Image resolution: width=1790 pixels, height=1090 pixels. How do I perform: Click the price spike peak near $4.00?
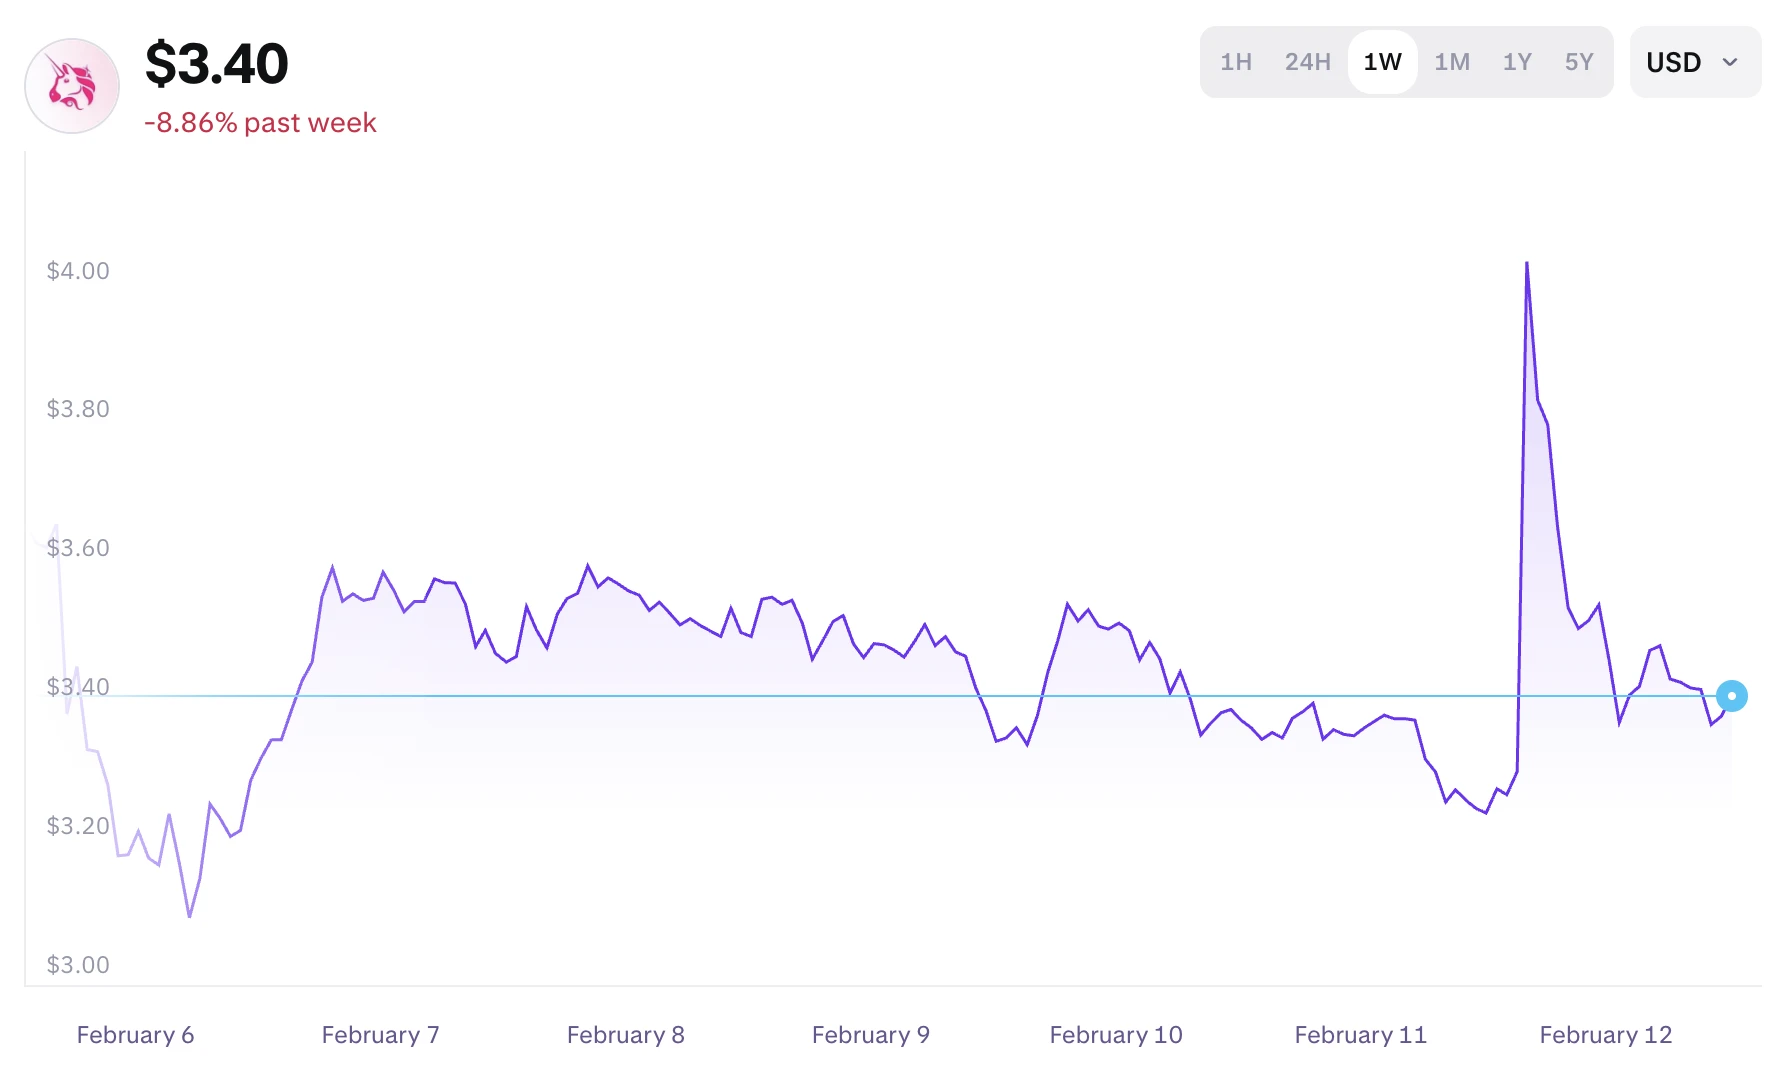(x=1526, y=264)
